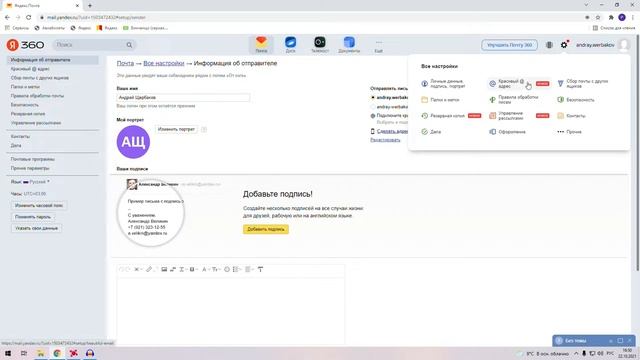Screen dimensions: 640x360
Task: Select 'Управление рассылками' in the left sidebar
Action: click(36, 123)
